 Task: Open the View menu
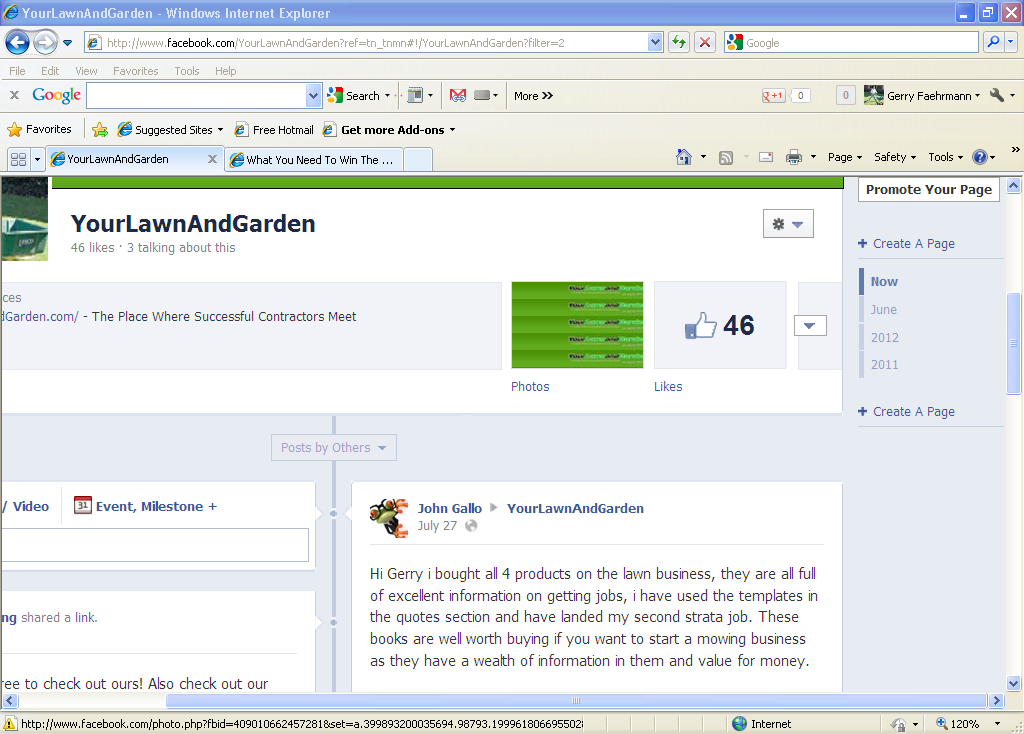click(x=86, y=71)
